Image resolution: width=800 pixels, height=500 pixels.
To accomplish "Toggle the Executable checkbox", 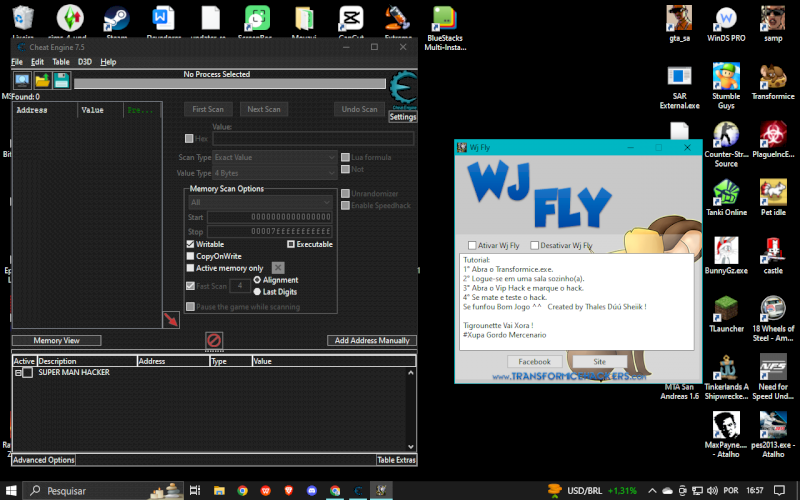I will pyautogui.click(x=291, y=244).
